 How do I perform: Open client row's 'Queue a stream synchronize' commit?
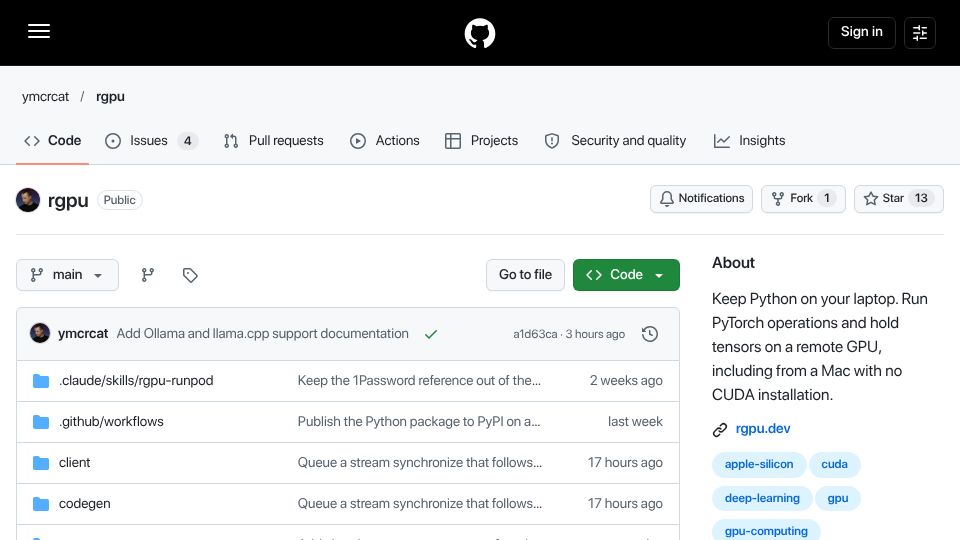(x=419, y=463)
